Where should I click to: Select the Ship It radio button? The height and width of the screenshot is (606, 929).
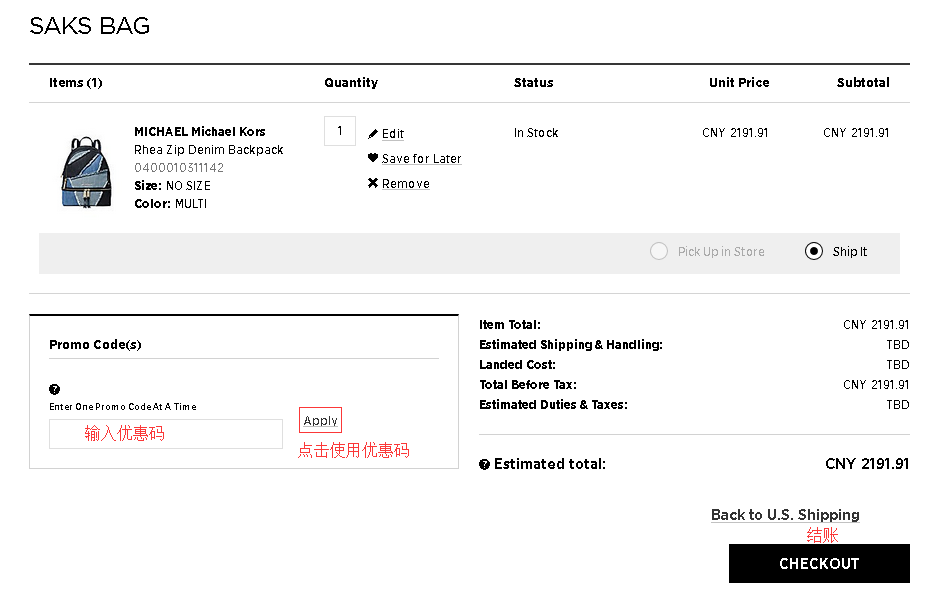(x=814, y=252)
